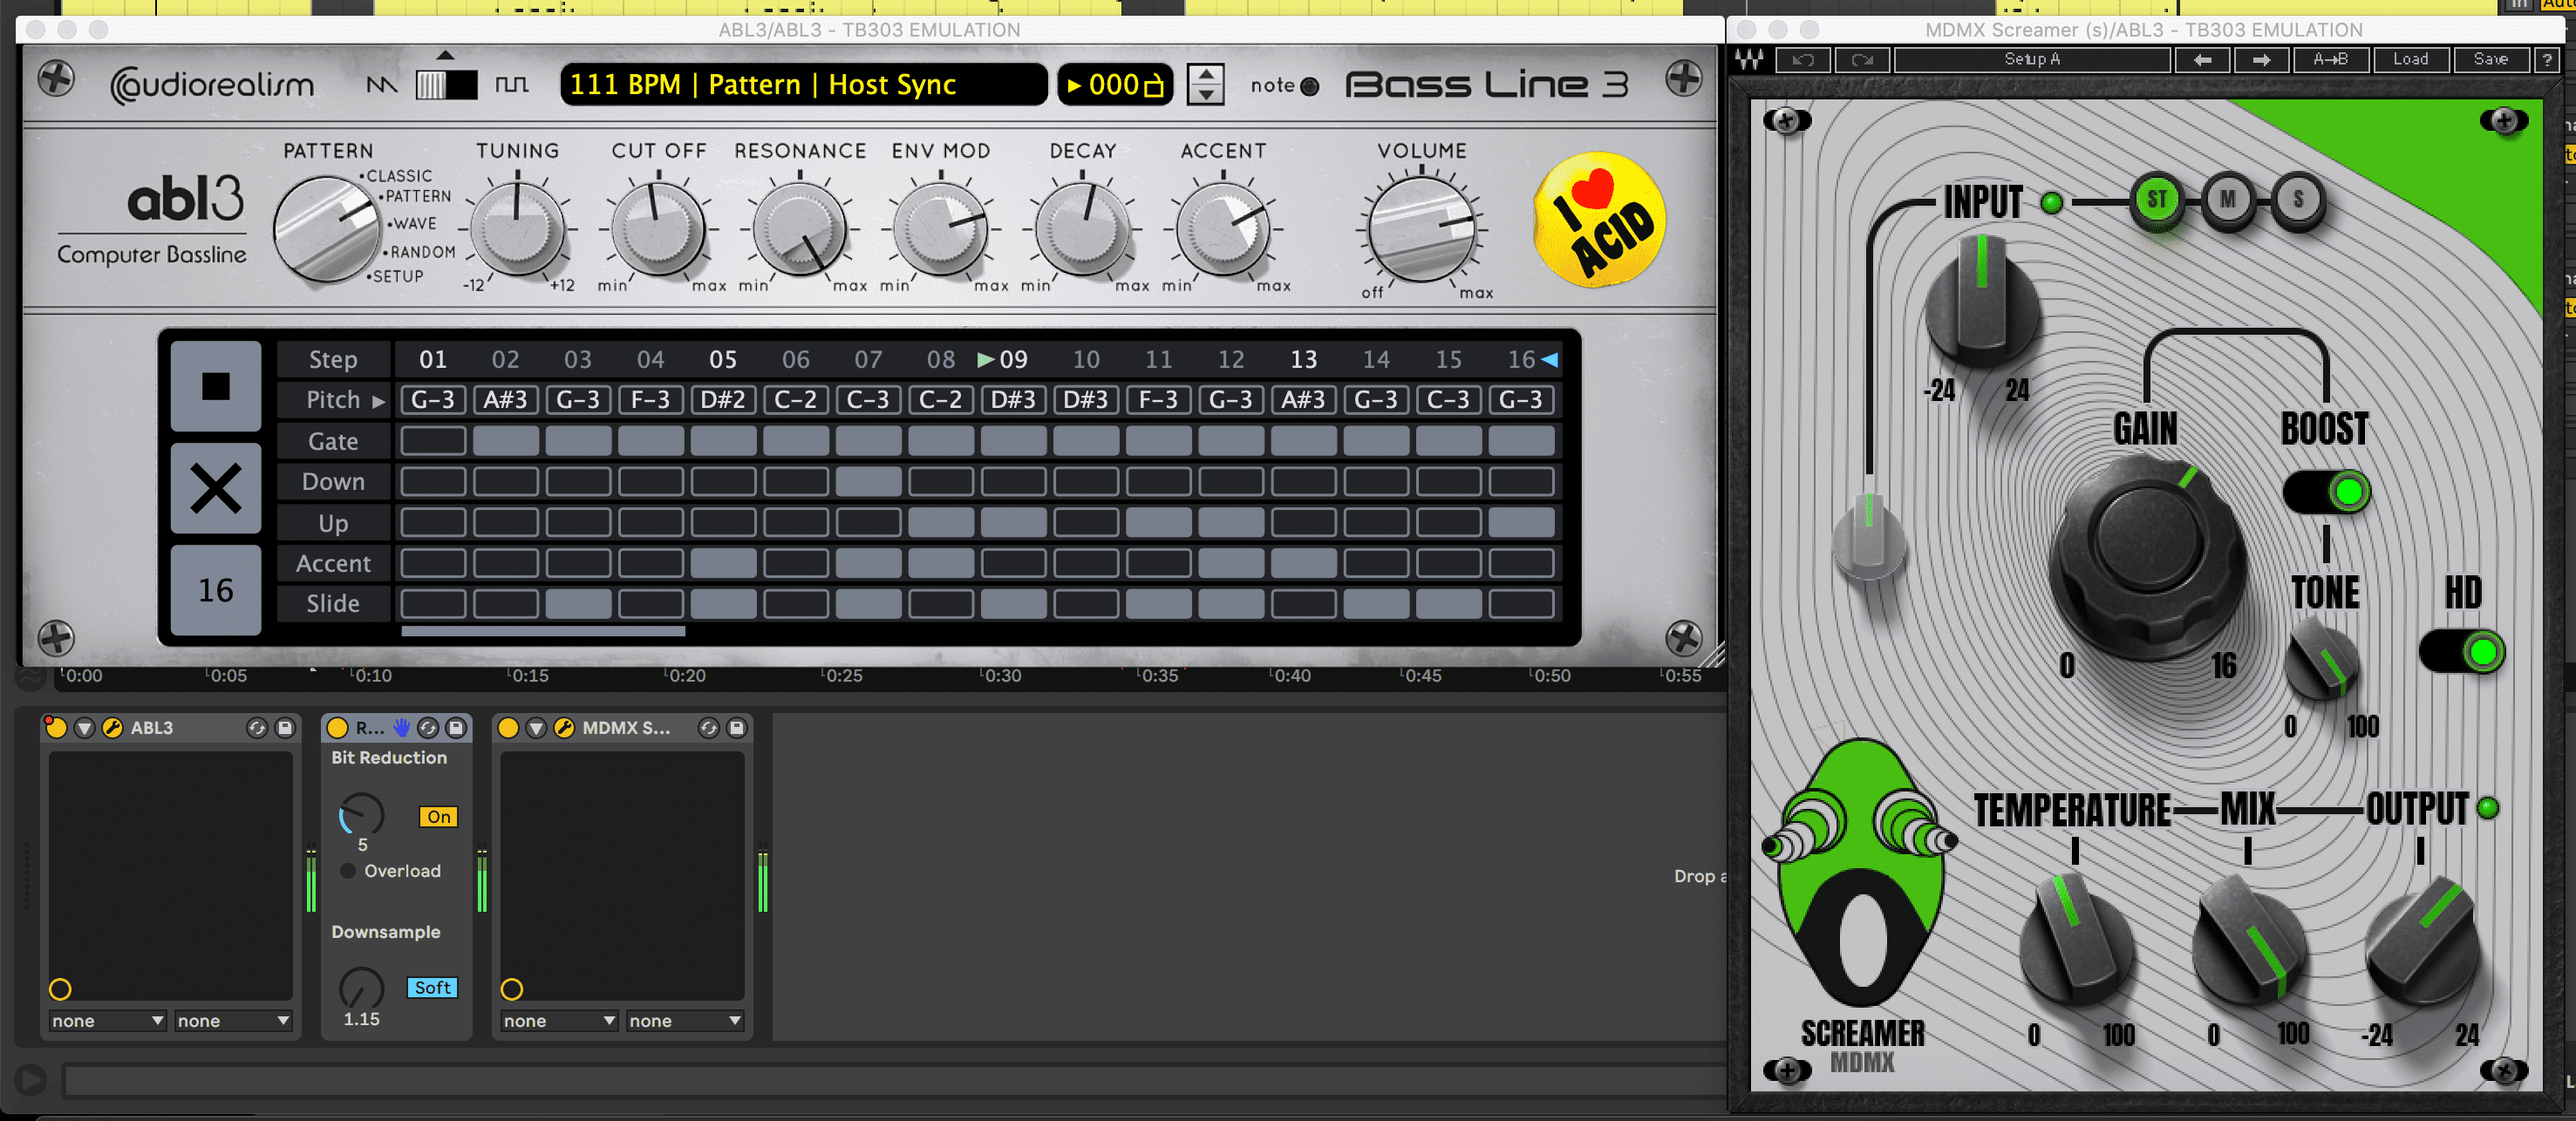The height and width of the screenshot is (1121, 2576).
Task: Save MDMX Screamer preset disk icon
Action: [737, 728]
